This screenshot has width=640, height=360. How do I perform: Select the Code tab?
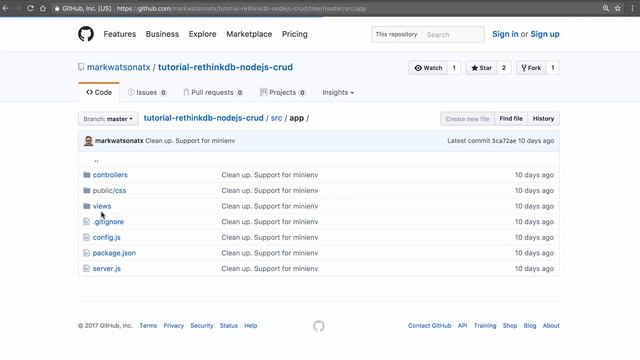(x=99, y=92)
